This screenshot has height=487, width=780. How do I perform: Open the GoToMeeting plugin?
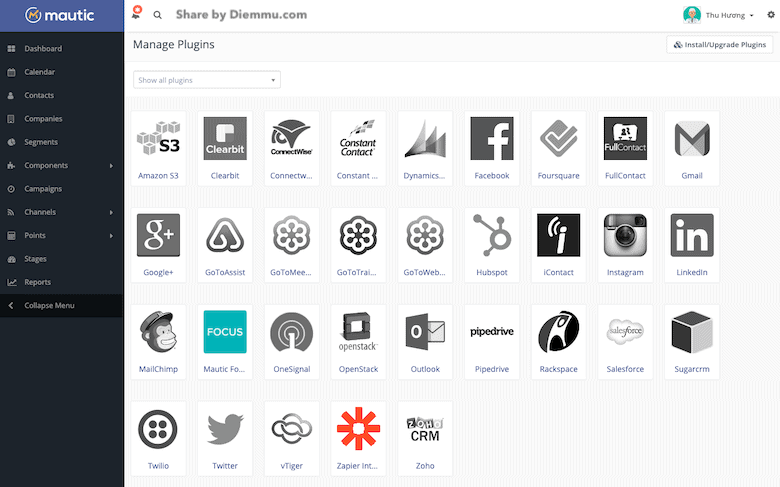pos(292,245)
